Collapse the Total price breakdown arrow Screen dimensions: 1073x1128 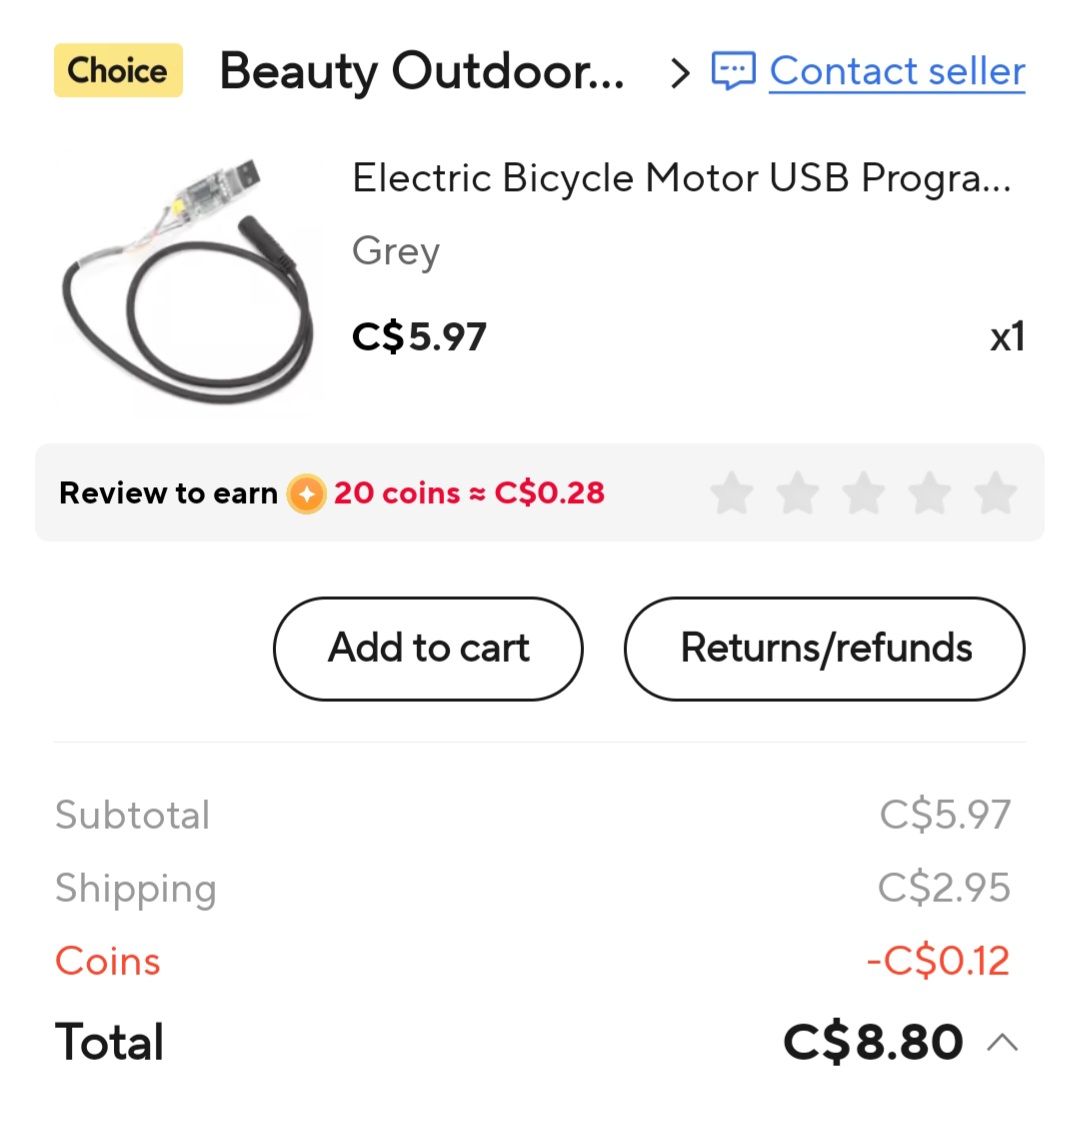1002,1043
